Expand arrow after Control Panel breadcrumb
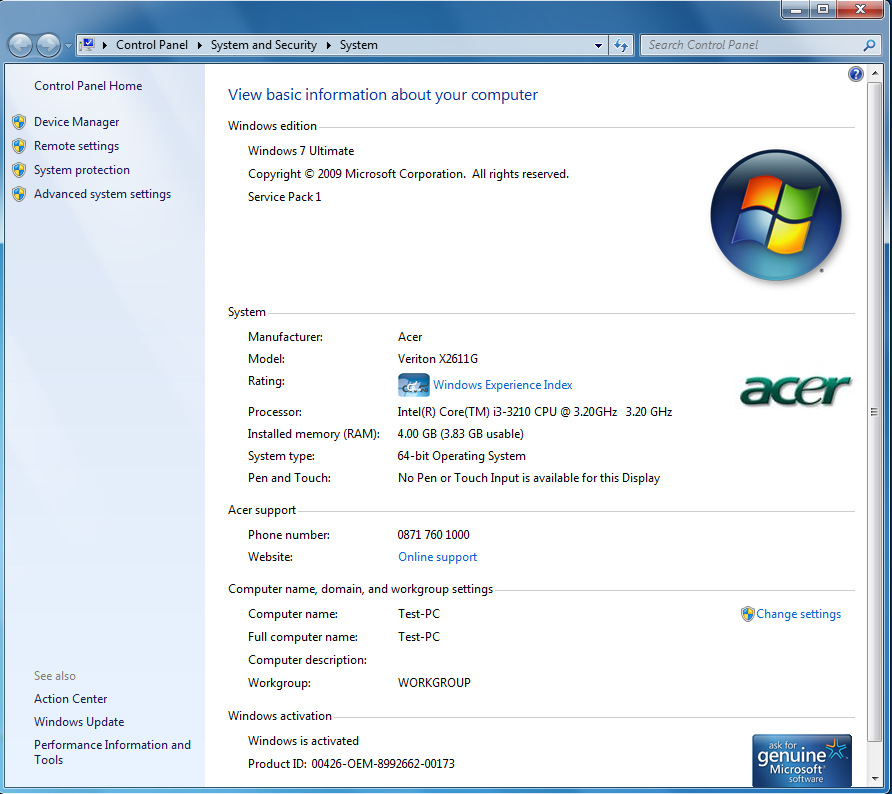Screen dimensions: 892x794 tap(200, 45)
